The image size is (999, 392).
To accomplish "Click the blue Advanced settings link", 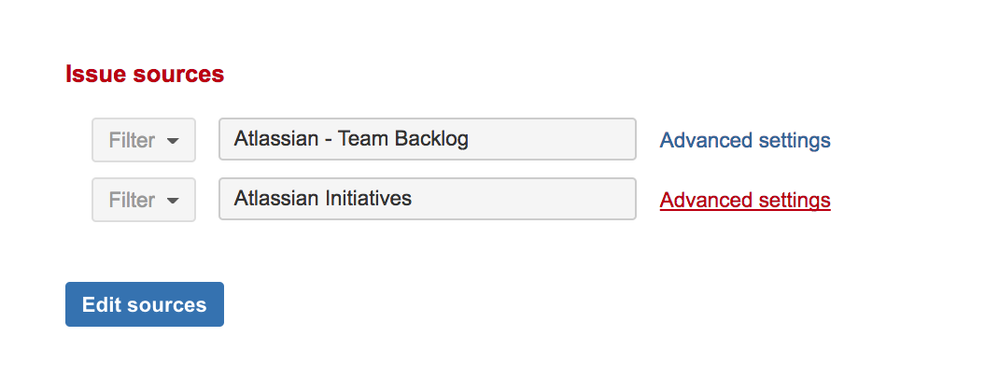I will pyautogui.click(x=745, y=140).
